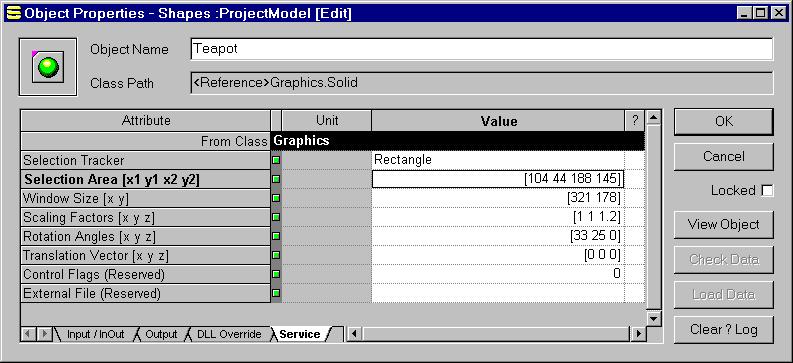Click green indicator beside Scaling Factors
This screenshot has height=363, width=793.
point(276,217)
